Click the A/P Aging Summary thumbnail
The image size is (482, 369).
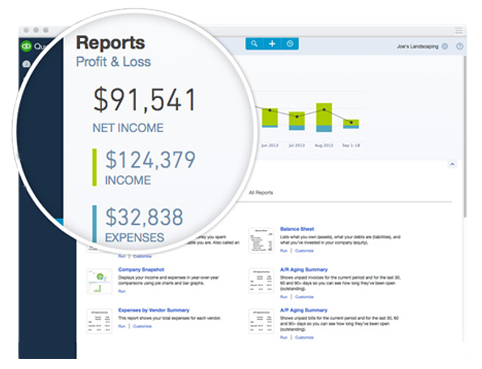tap(261, 321)
